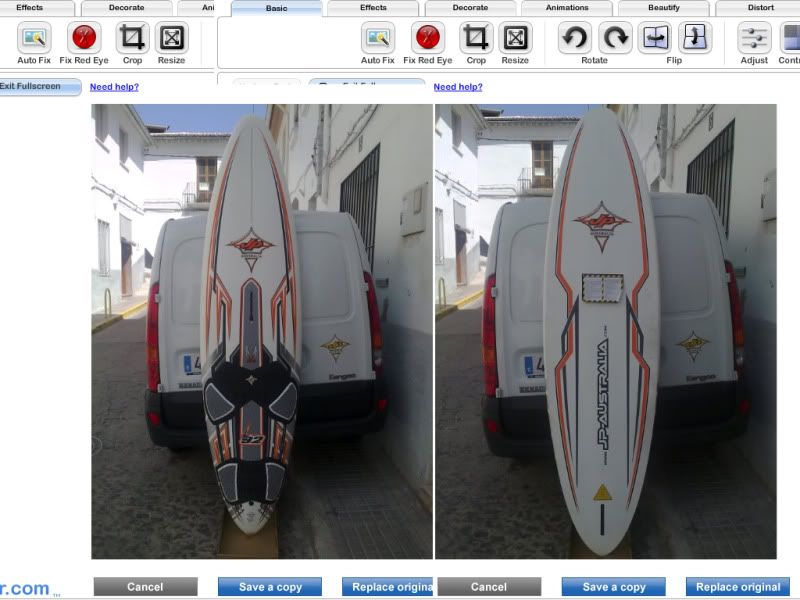Select the Crop tool in the right editor
This screenshot has width=800, height=600.
tap(477, 38)
